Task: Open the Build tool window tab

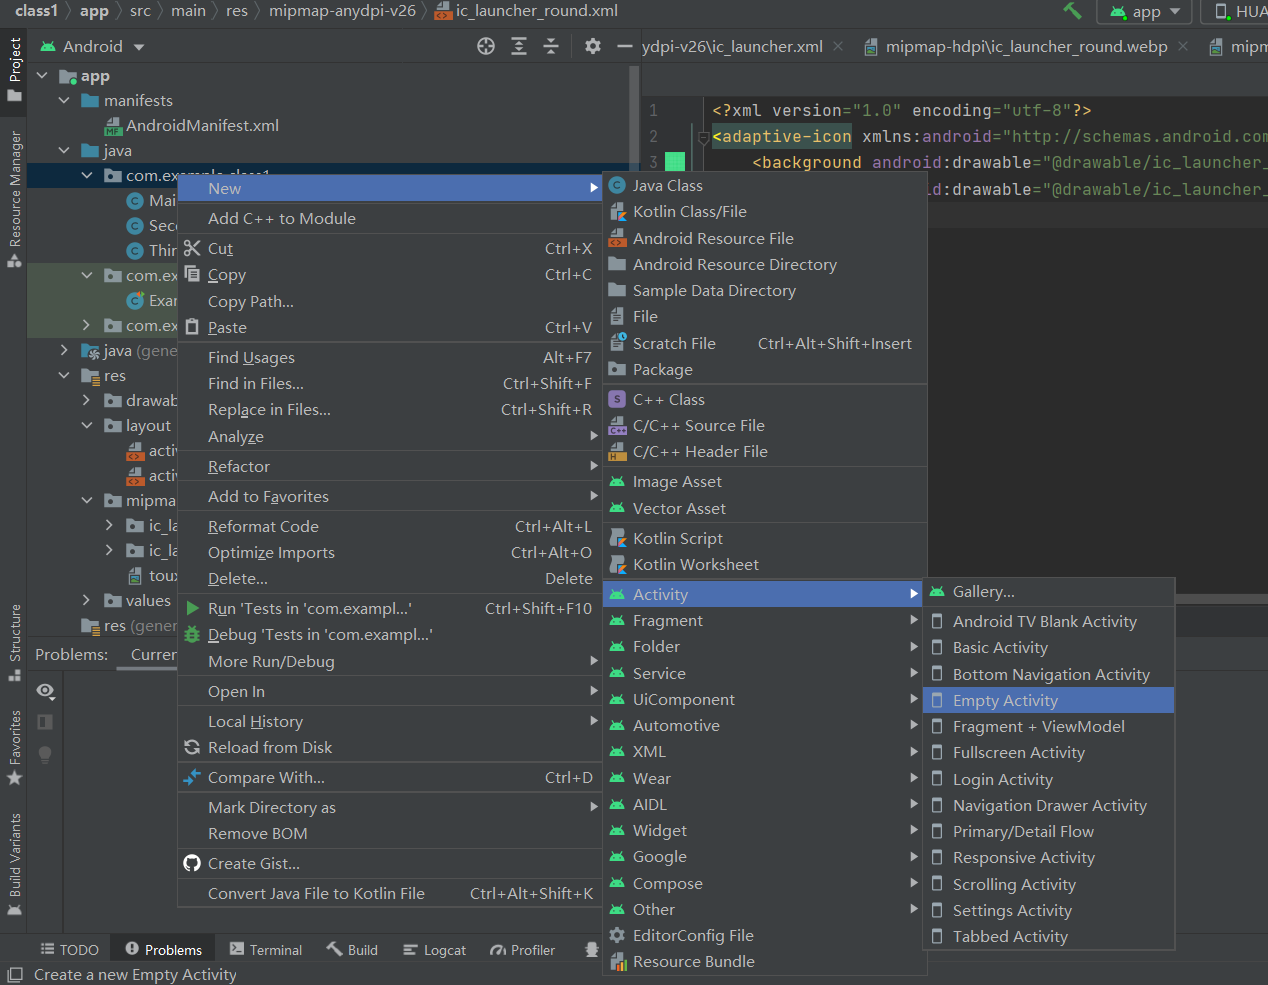Action: 352,950
